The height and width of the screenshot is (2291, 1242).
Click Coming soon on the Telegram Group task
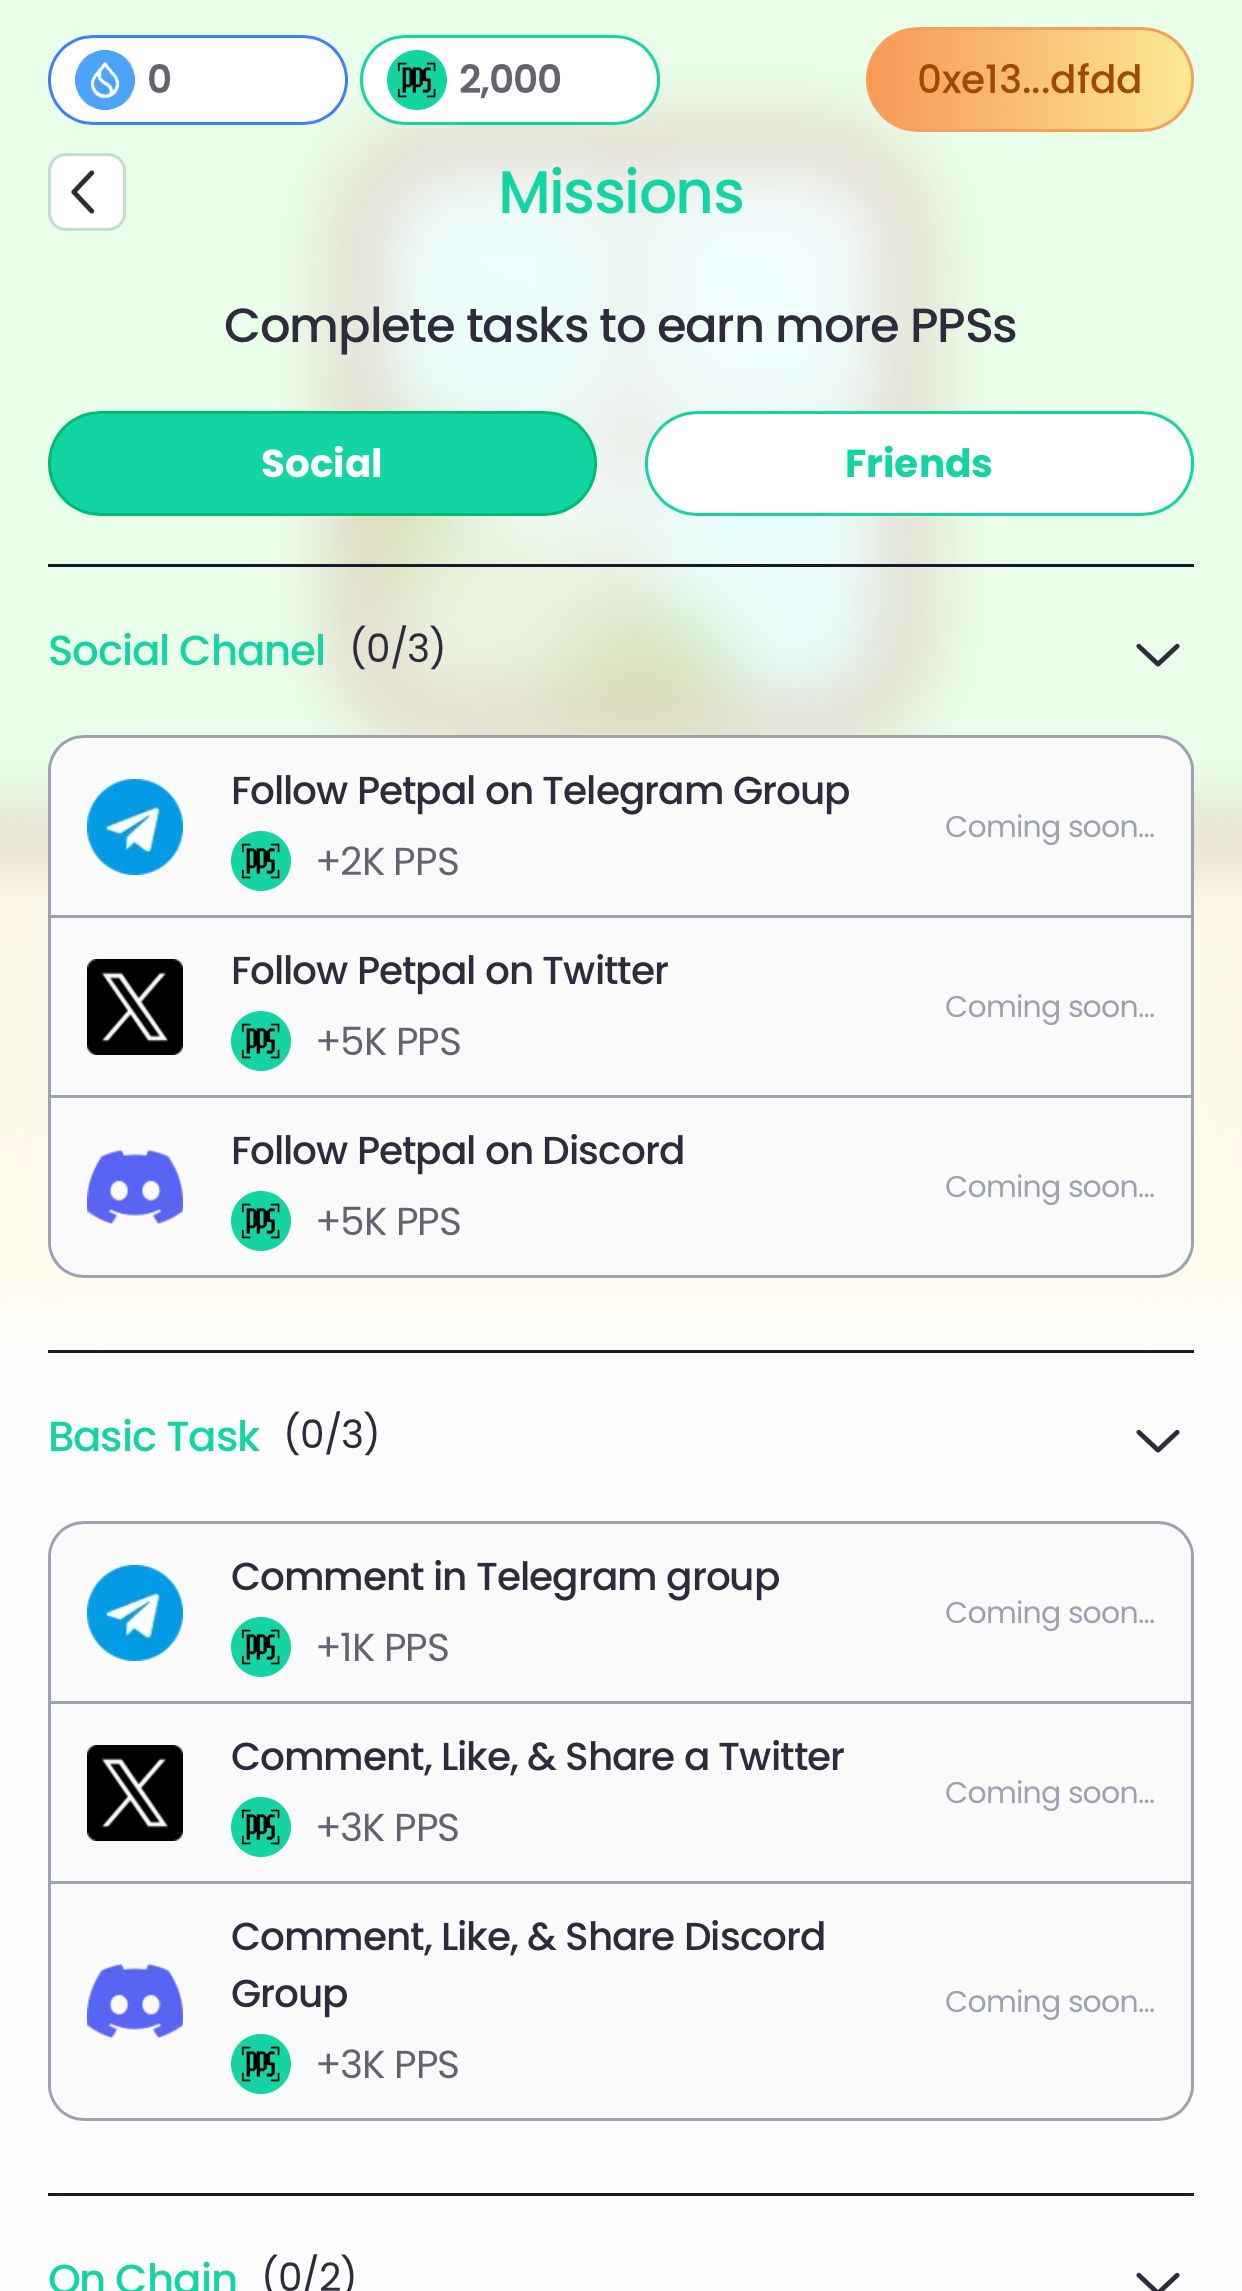pyautogui.click(x=1050, y=826)
